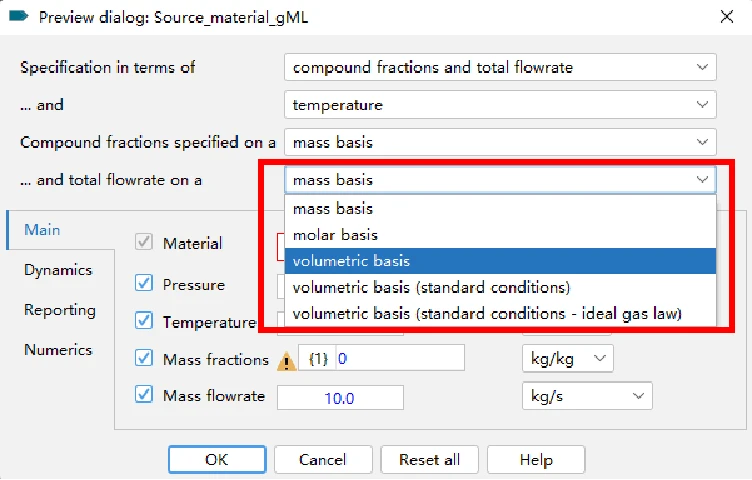Click the application icon in title bar
Image resolution: width=752 pixels, height=480 pixels.
click(19, 17)
